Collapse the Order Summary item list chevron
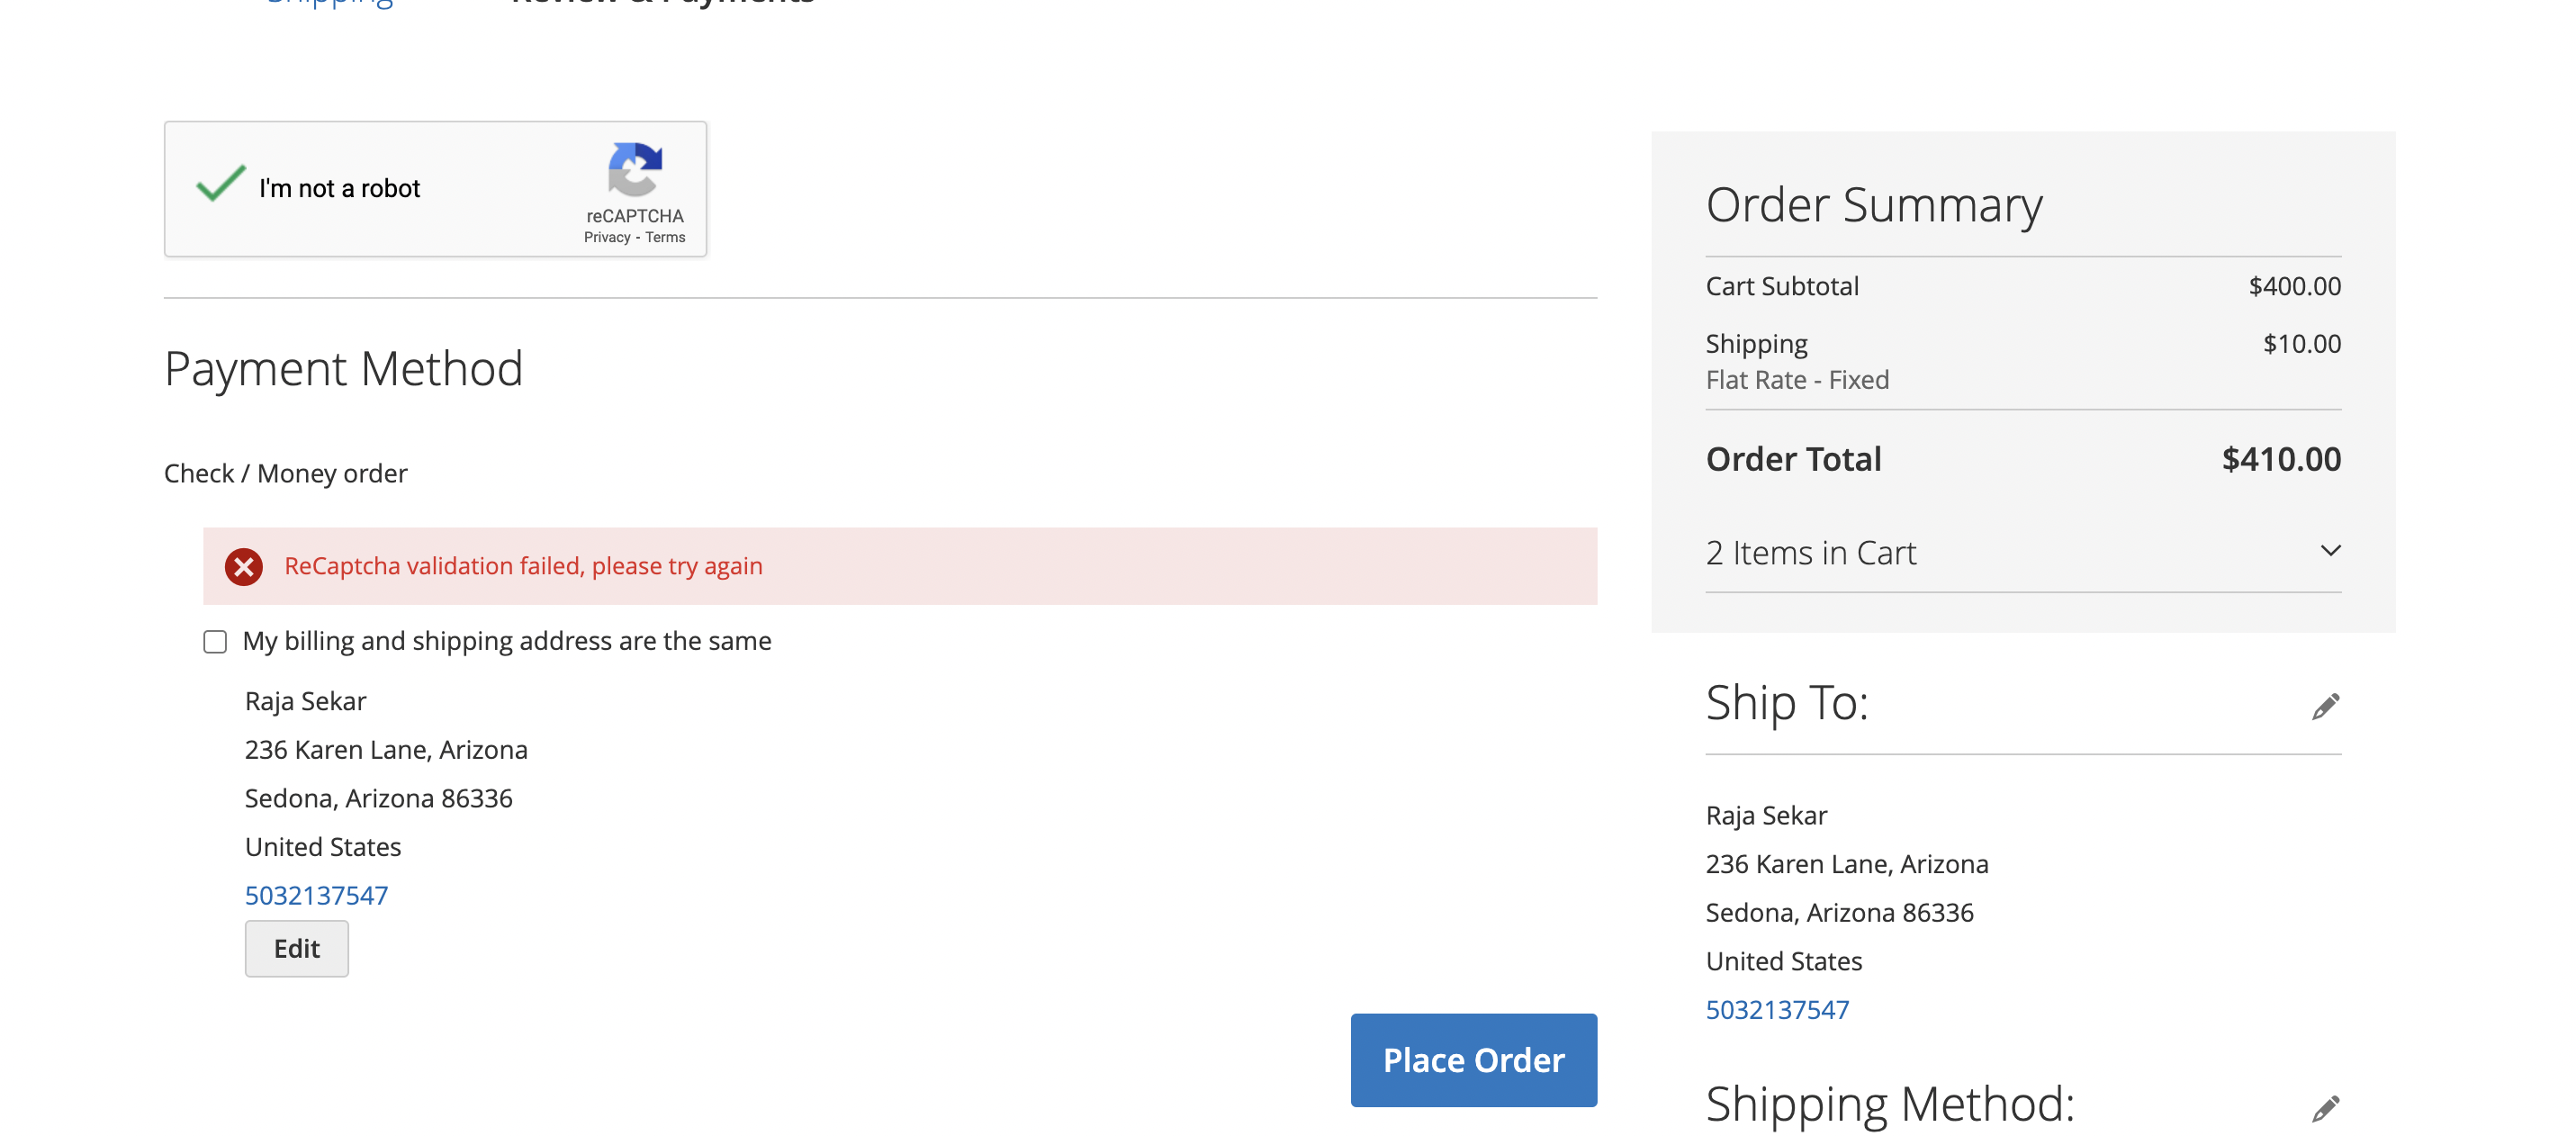The image size is (2576, 1136). [x=2330, y=550]
